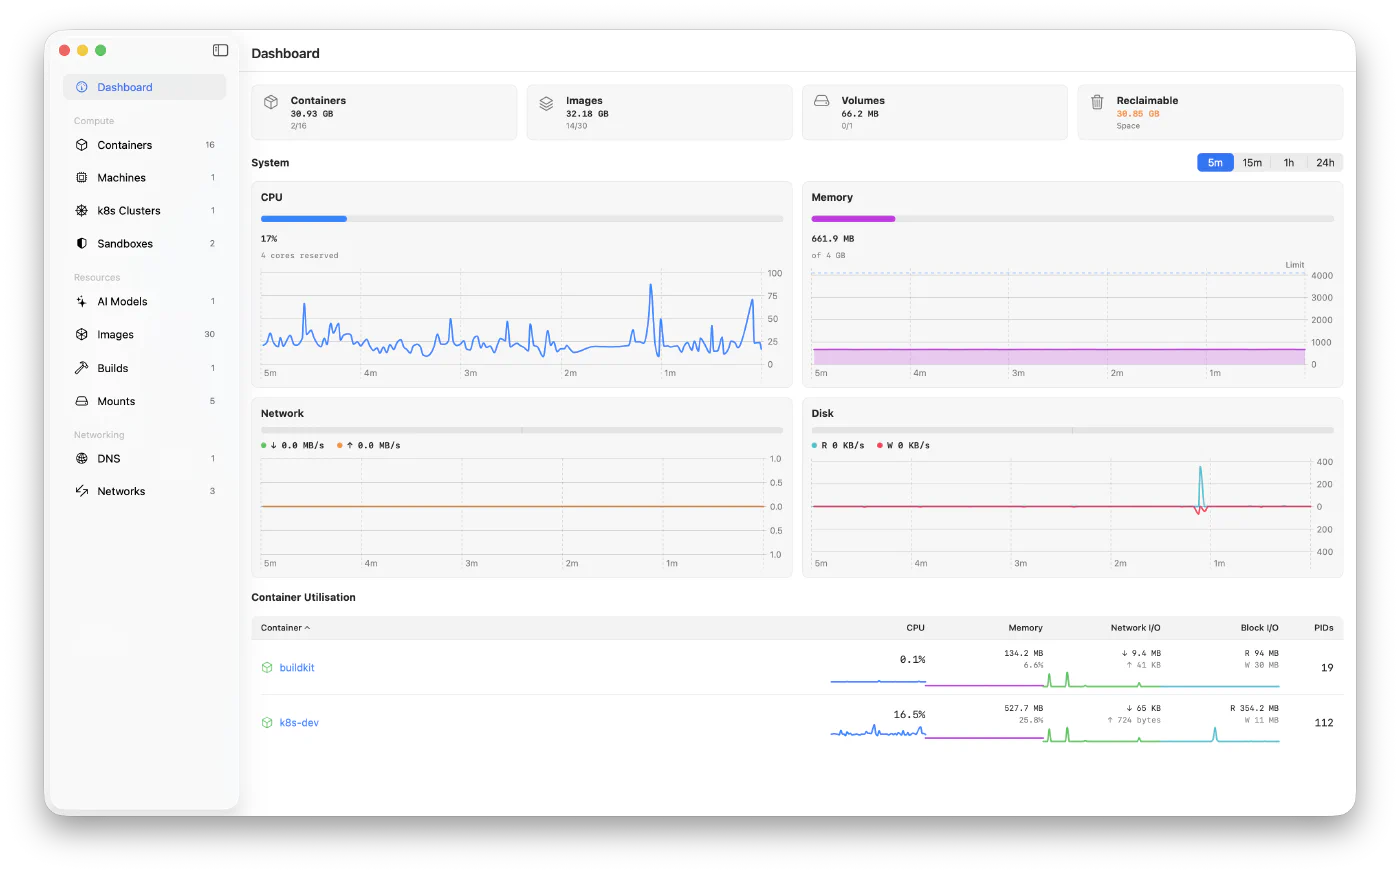Click the Sandboxes shield icon

coord(82,244)
